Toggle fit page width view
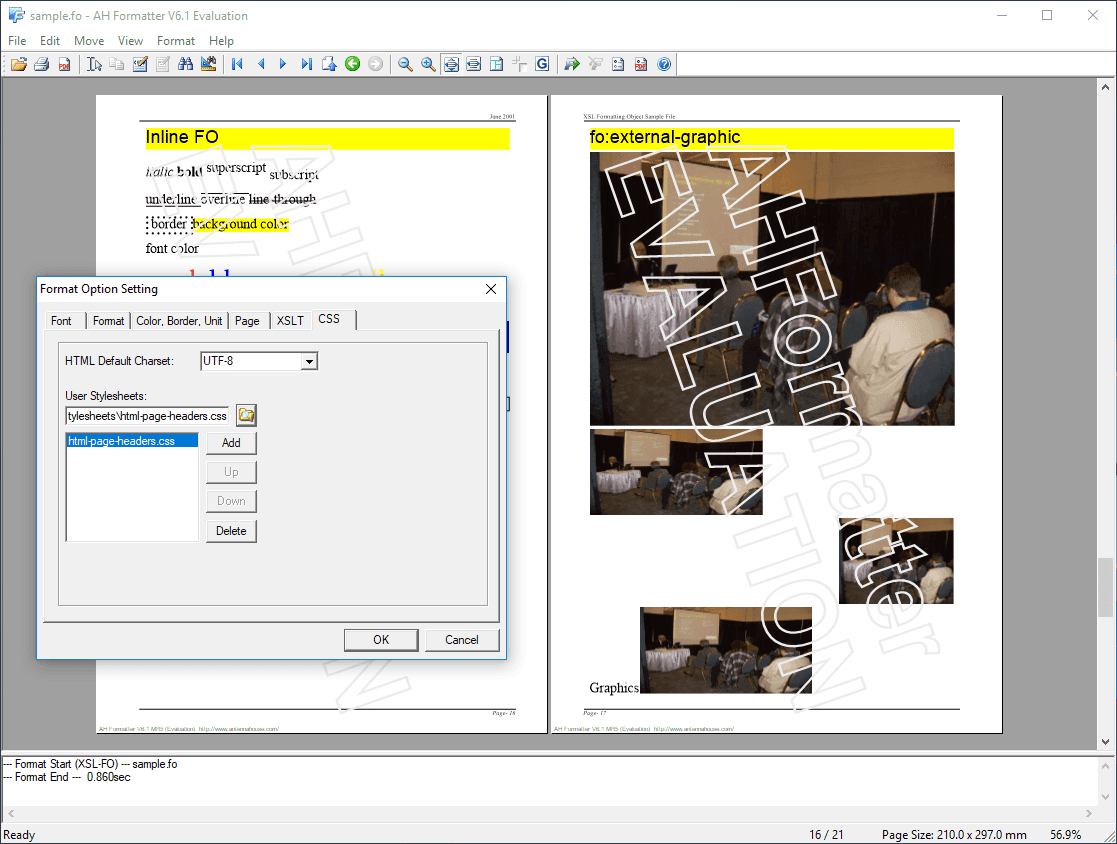1117x844 pixels. pyautogui.click(x=474, y=64)
